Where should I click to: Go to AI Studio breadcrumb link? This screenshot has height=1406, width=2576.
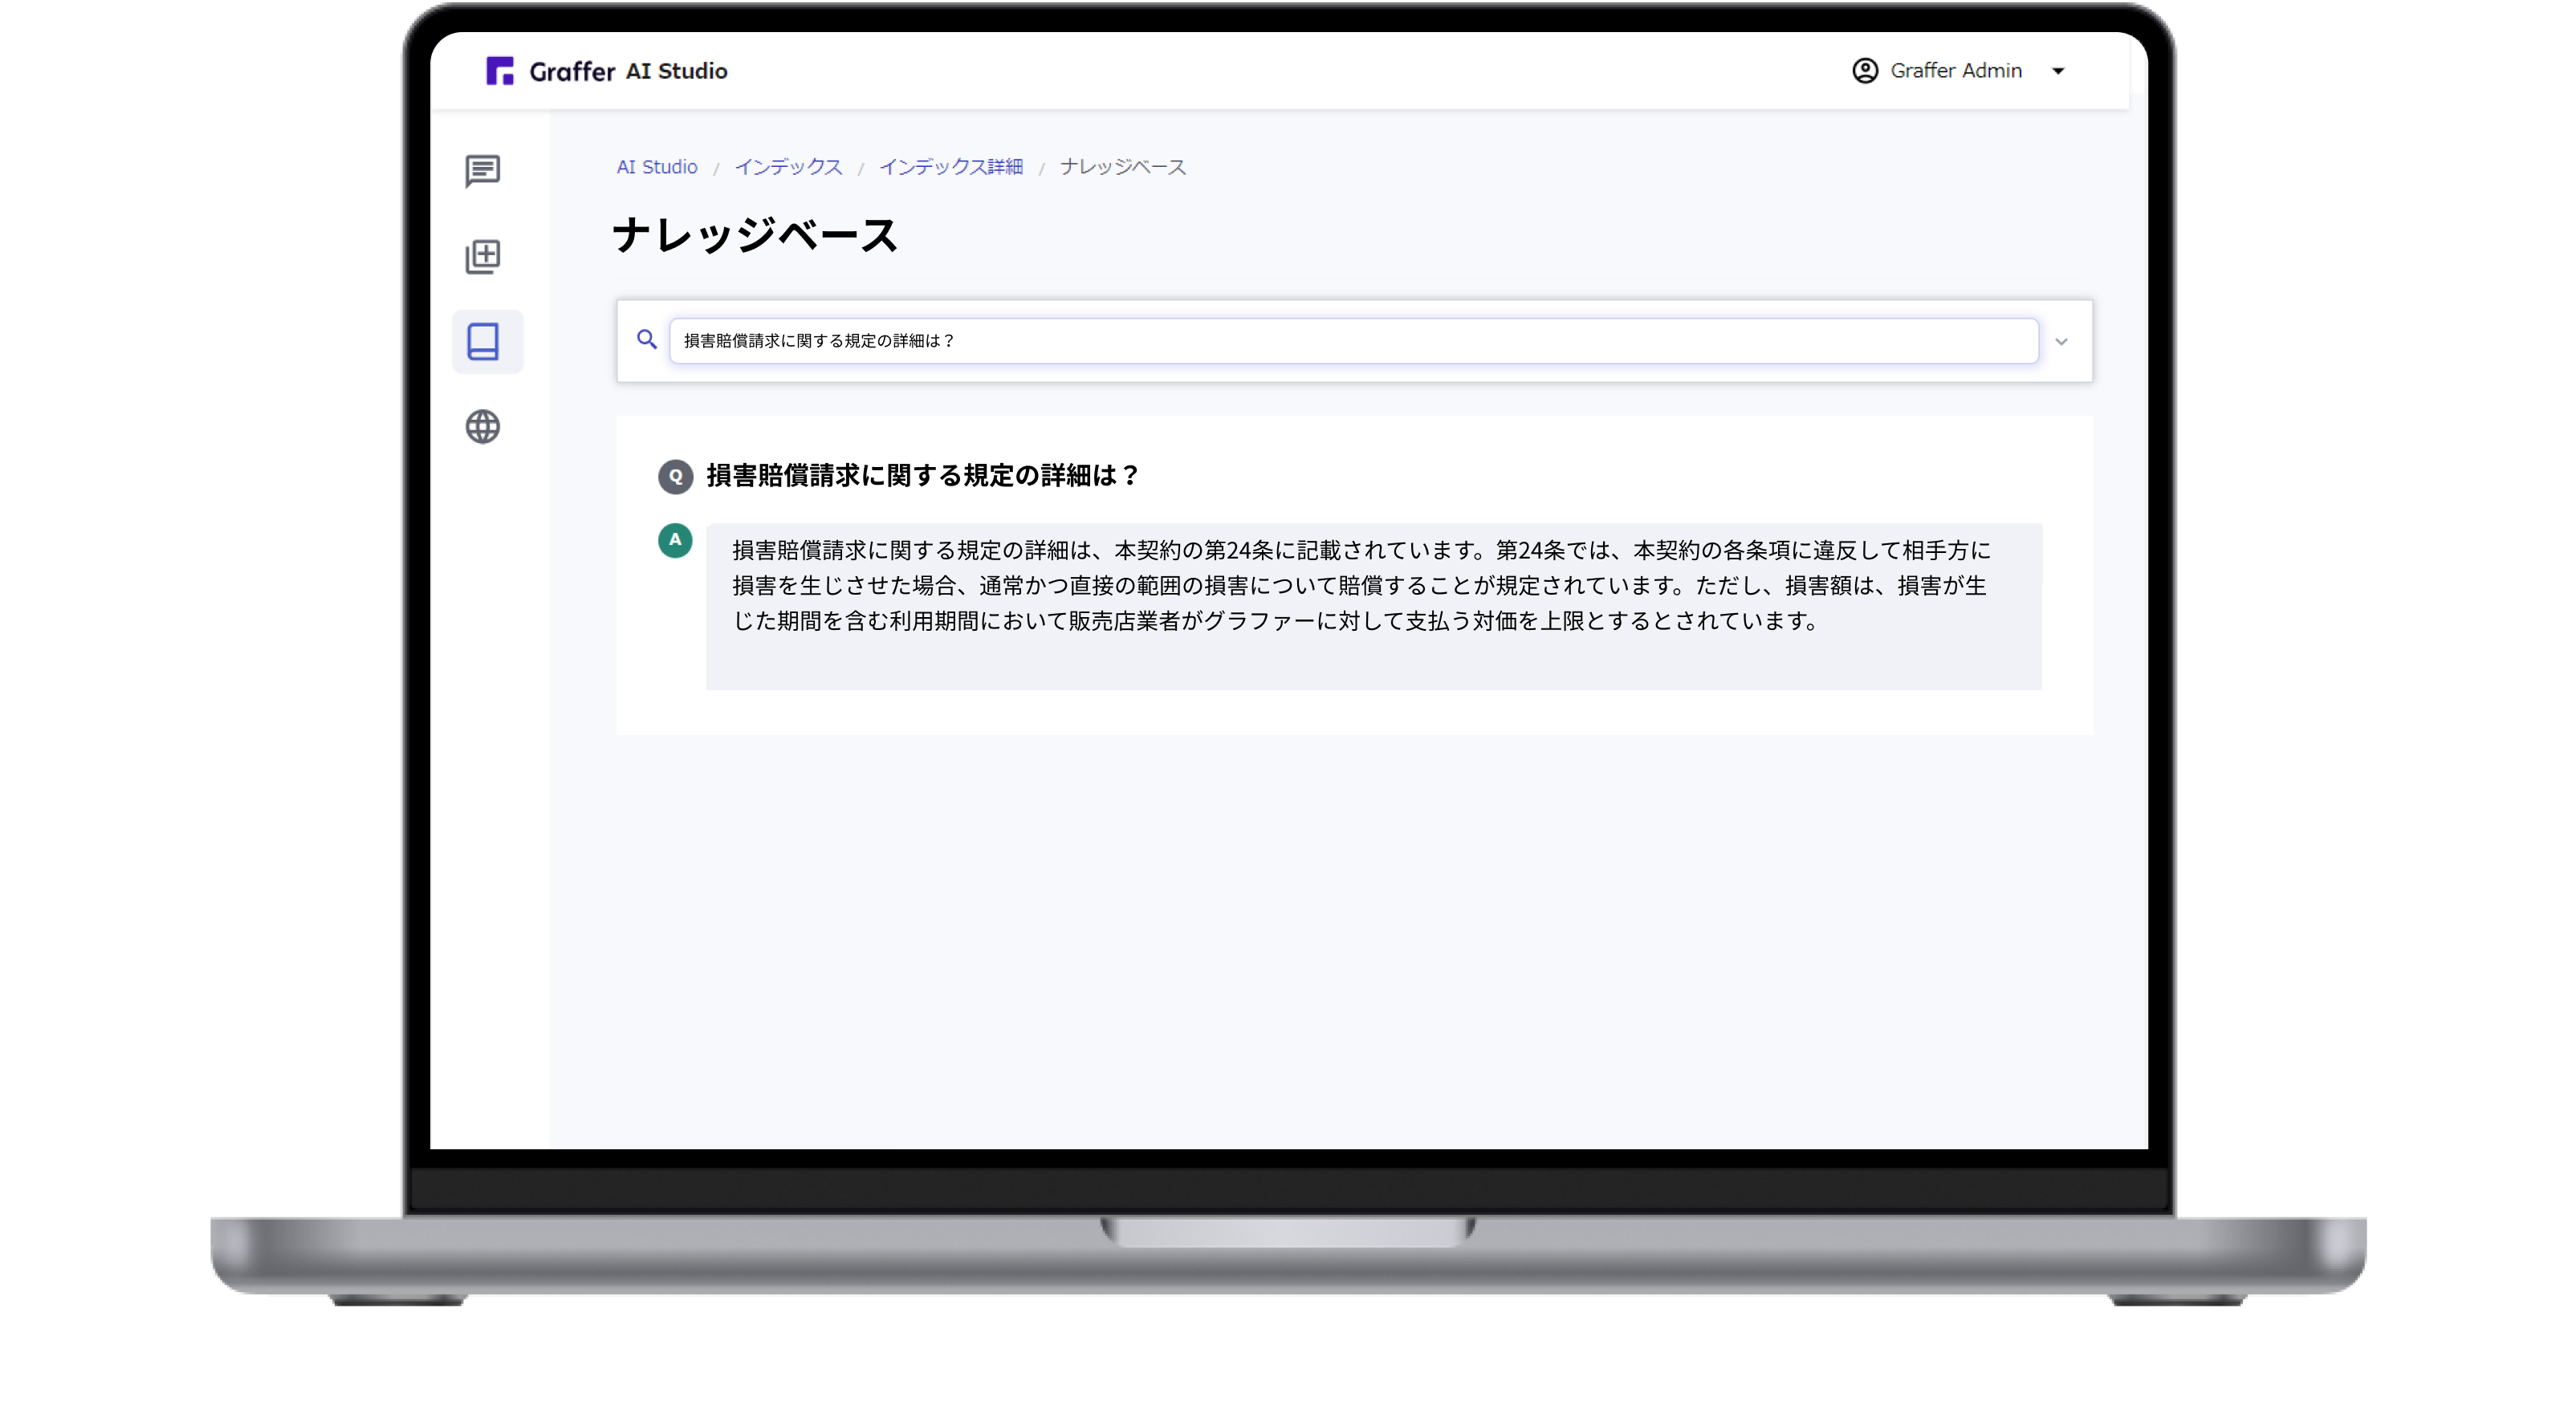coord(656,167)
